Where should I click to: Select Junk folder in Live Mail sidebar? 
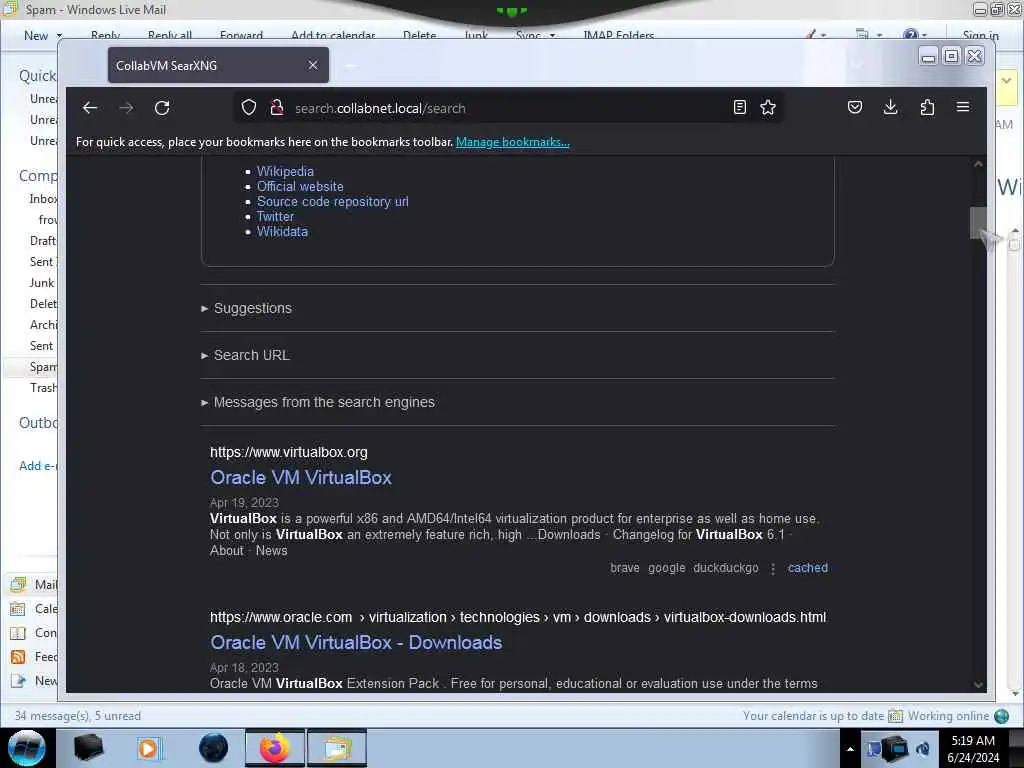42,283
